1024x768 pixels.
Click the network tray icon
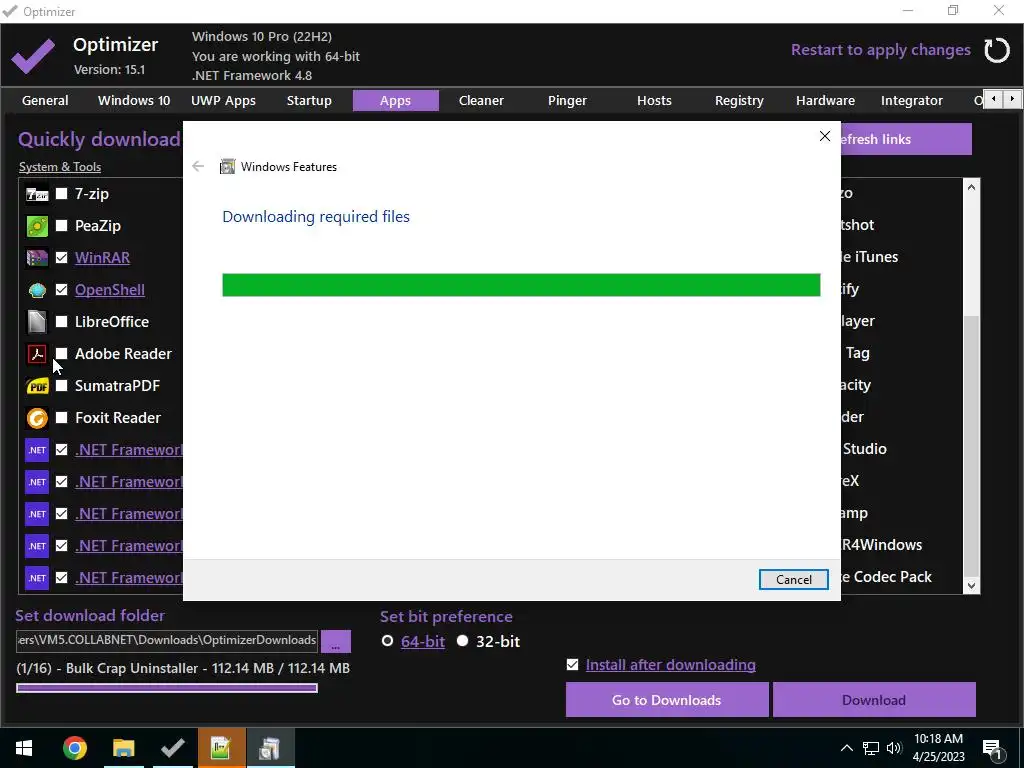871,748
